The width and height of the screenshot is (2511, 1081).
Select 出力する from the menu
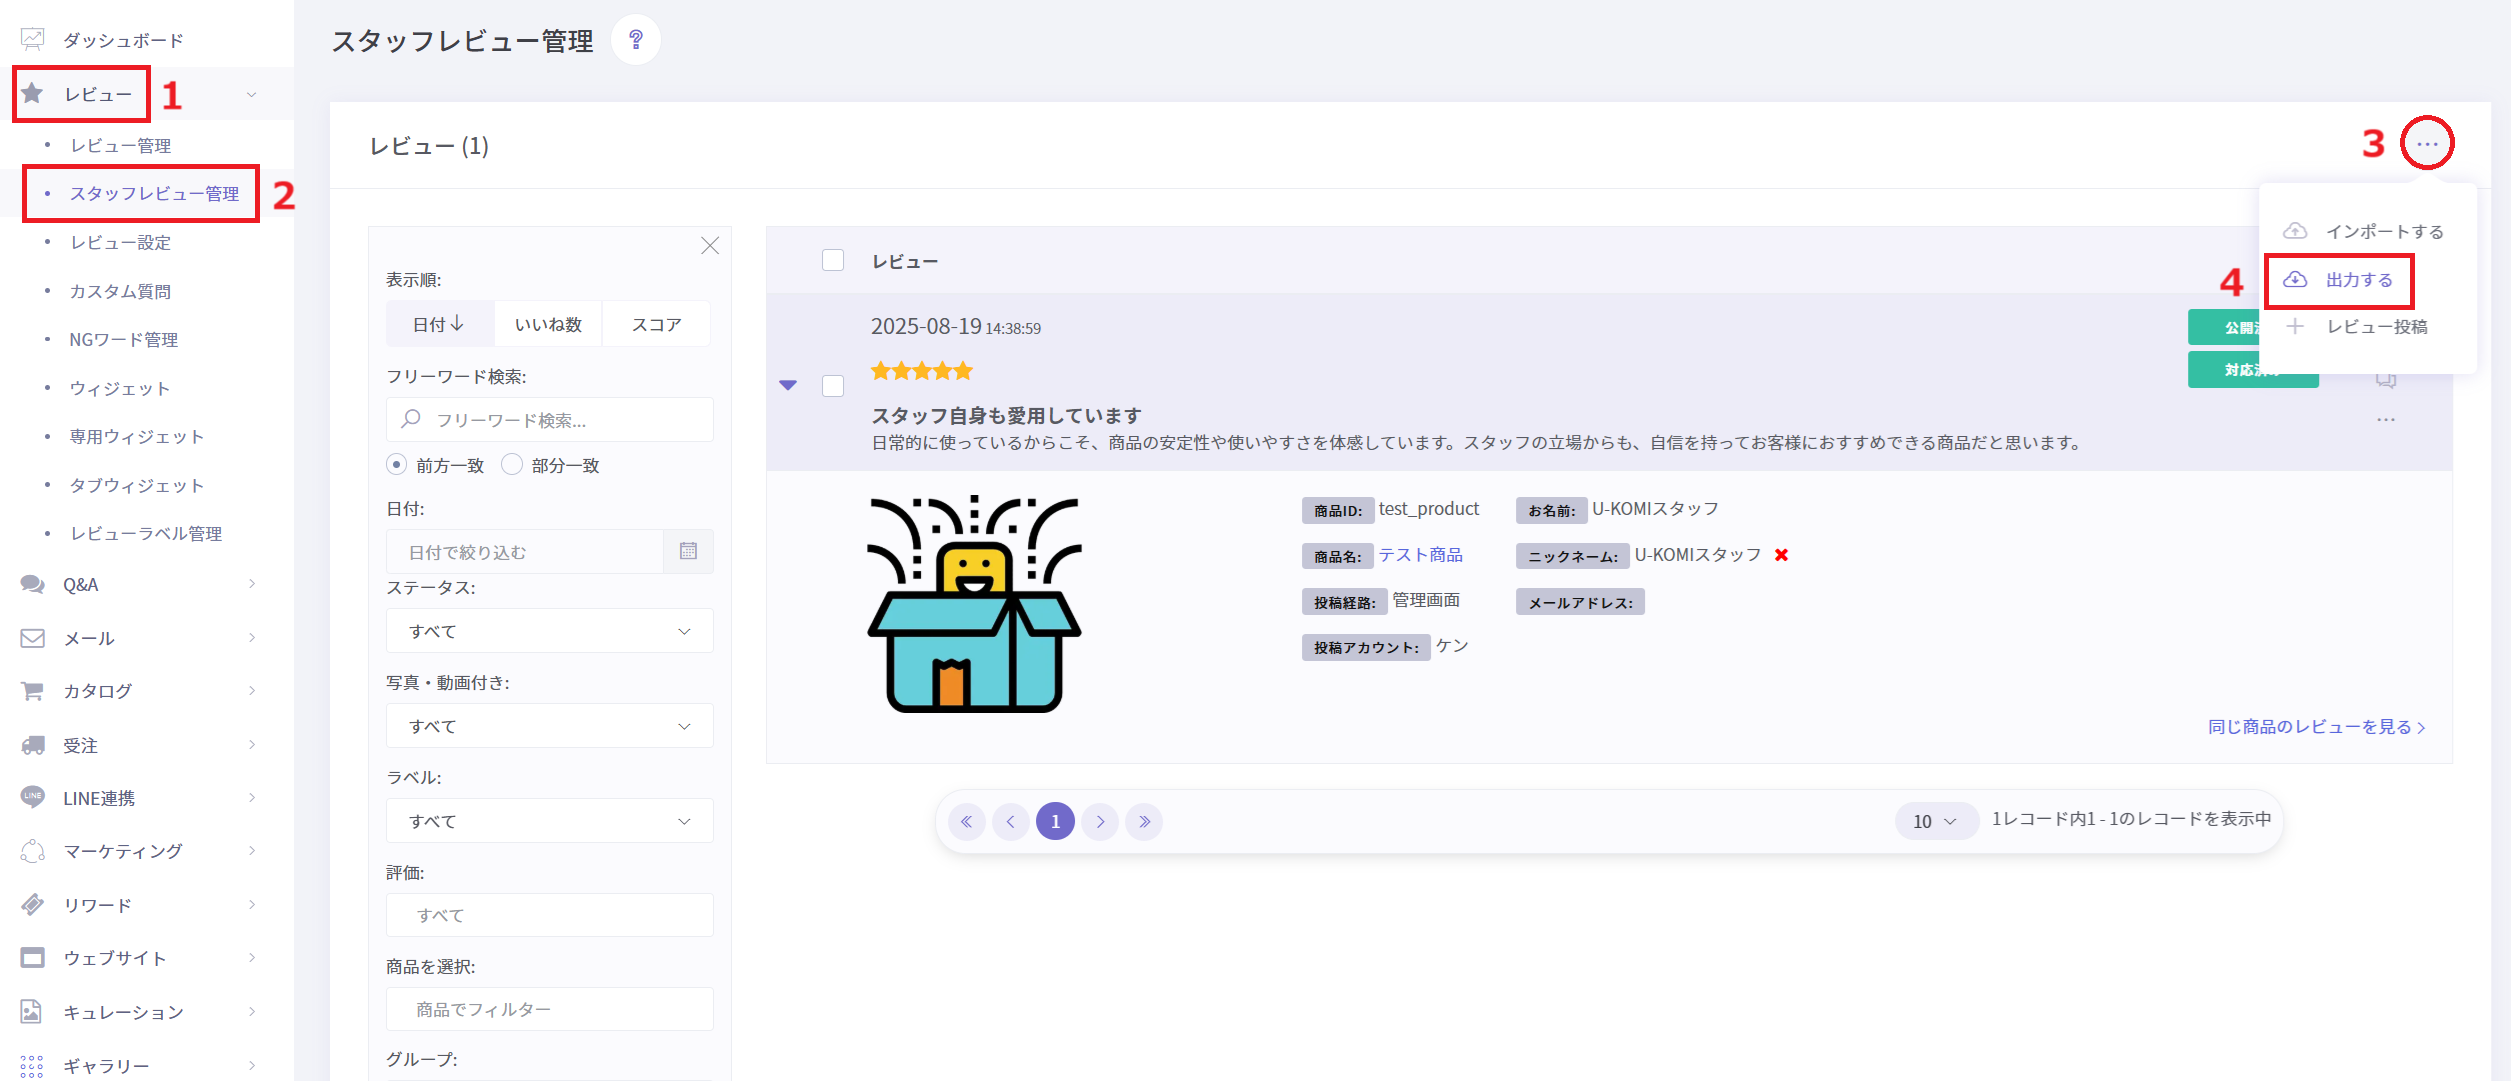[x=2358, y=280]
